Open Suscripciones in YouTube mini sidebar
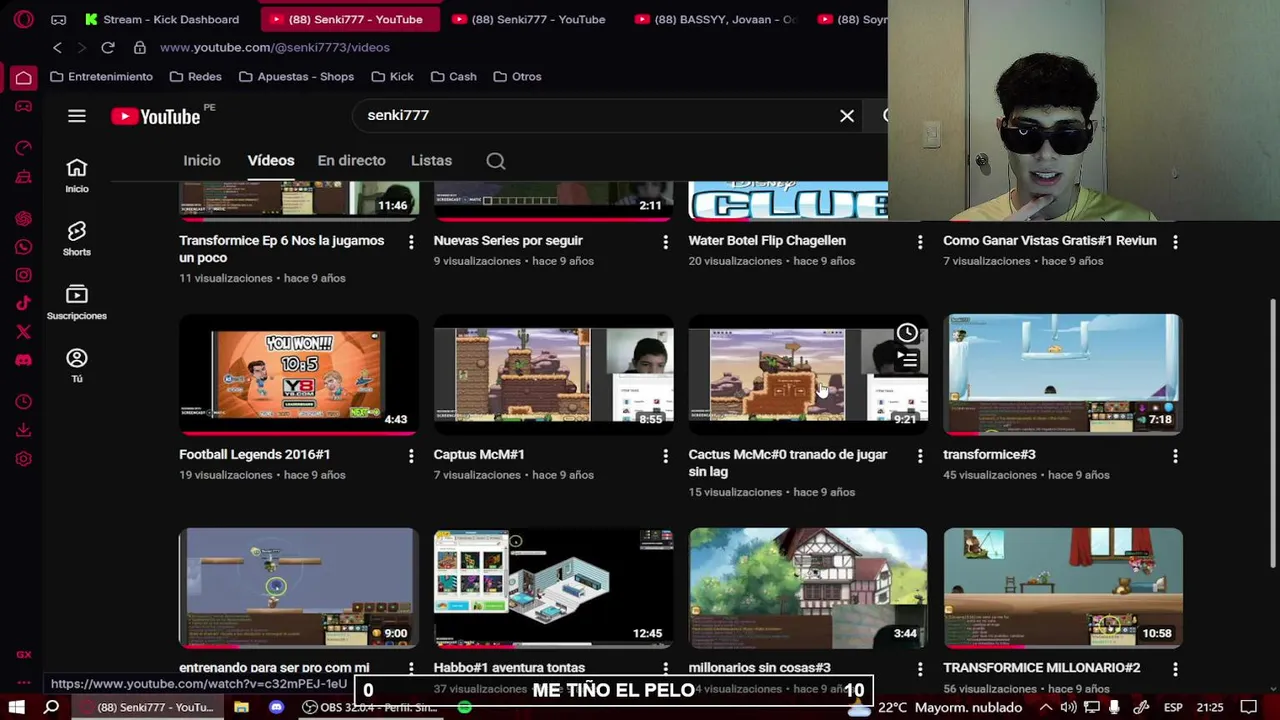The width and height of the screenshot is (1280, 720). pyautogui.click(x=77, y=302)
